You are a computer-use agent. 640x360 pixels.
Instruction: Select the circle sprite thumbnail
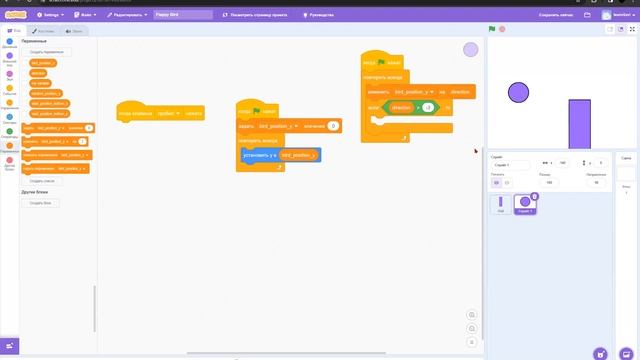[x=525, y=204]
